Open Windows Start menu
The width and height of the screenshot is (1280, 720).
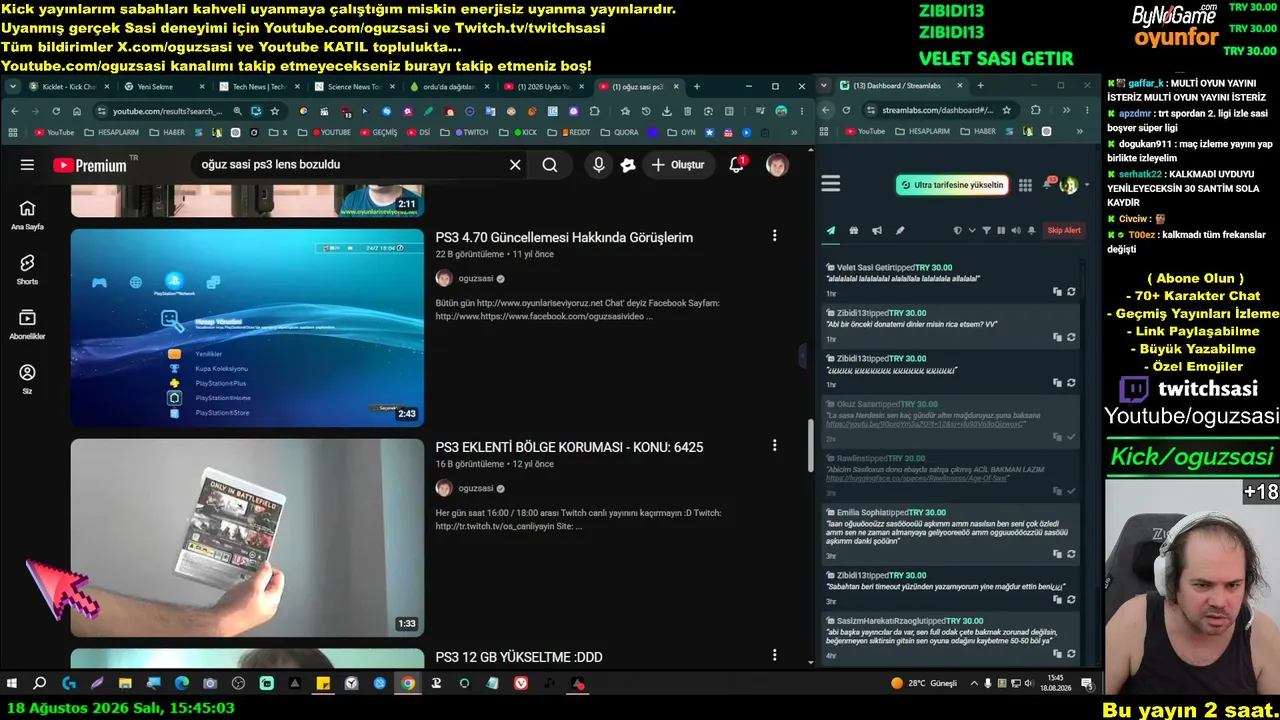pyautogui.click(x=12, y=684)
